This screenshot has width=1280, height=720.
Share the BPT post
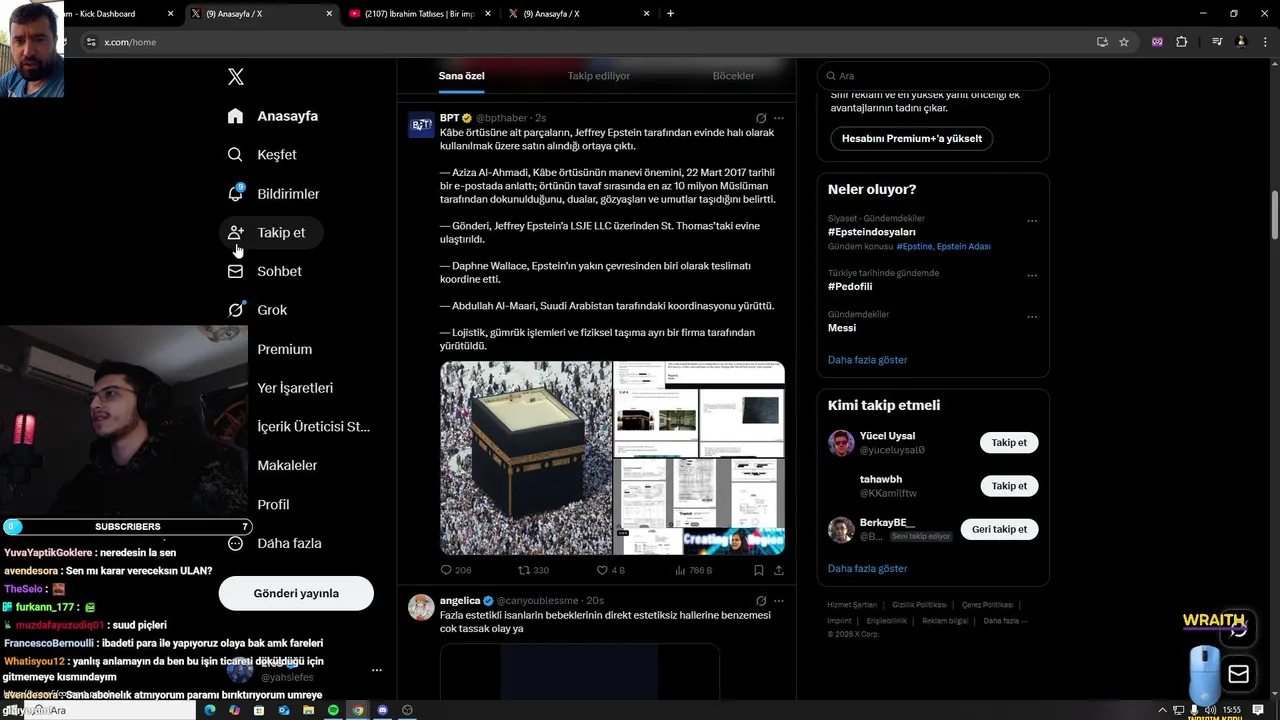[x=778, y=570]
